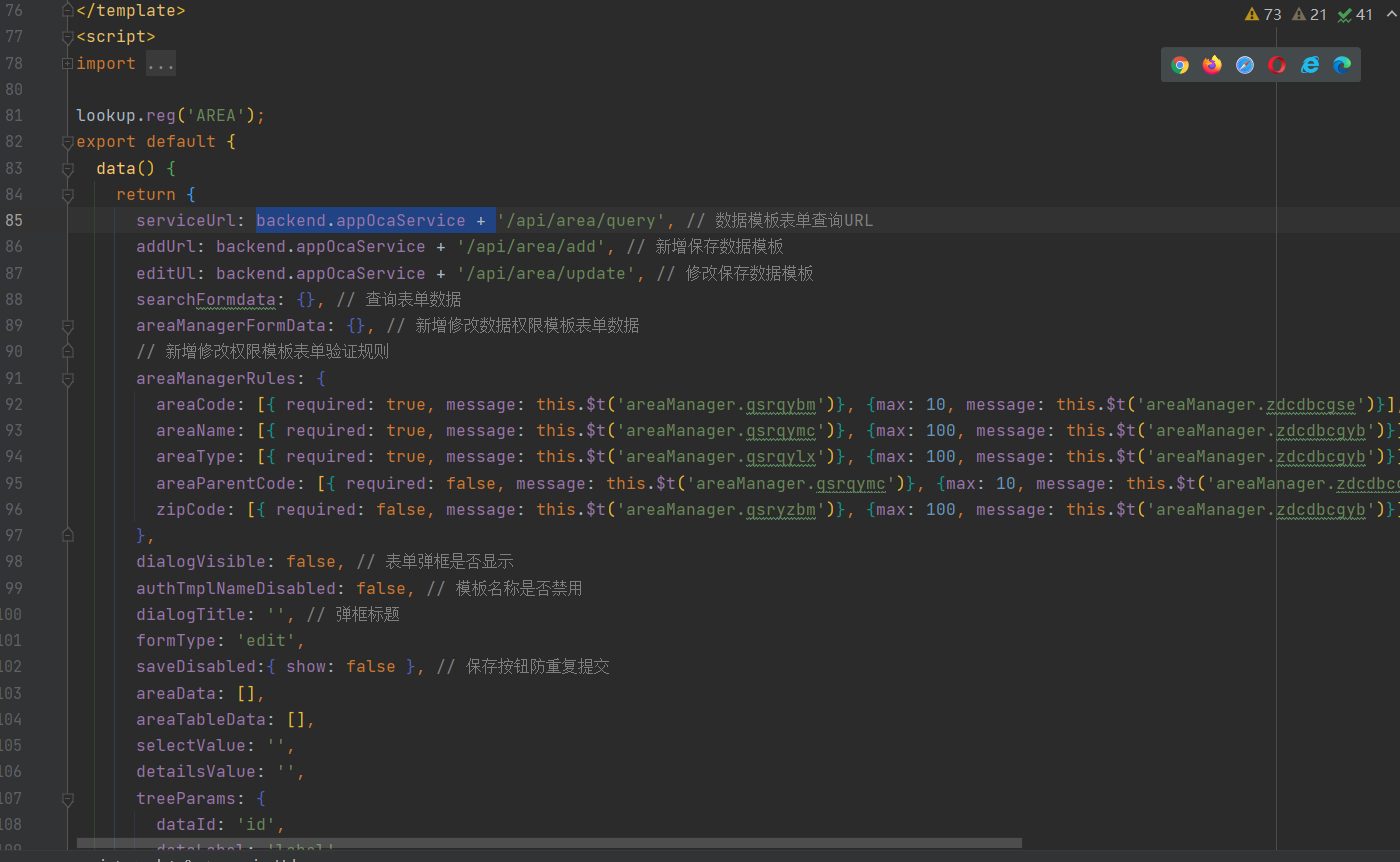1400x862 pixels.
Task: Click the saveDisabled property
Action: (x=196, y=666)
